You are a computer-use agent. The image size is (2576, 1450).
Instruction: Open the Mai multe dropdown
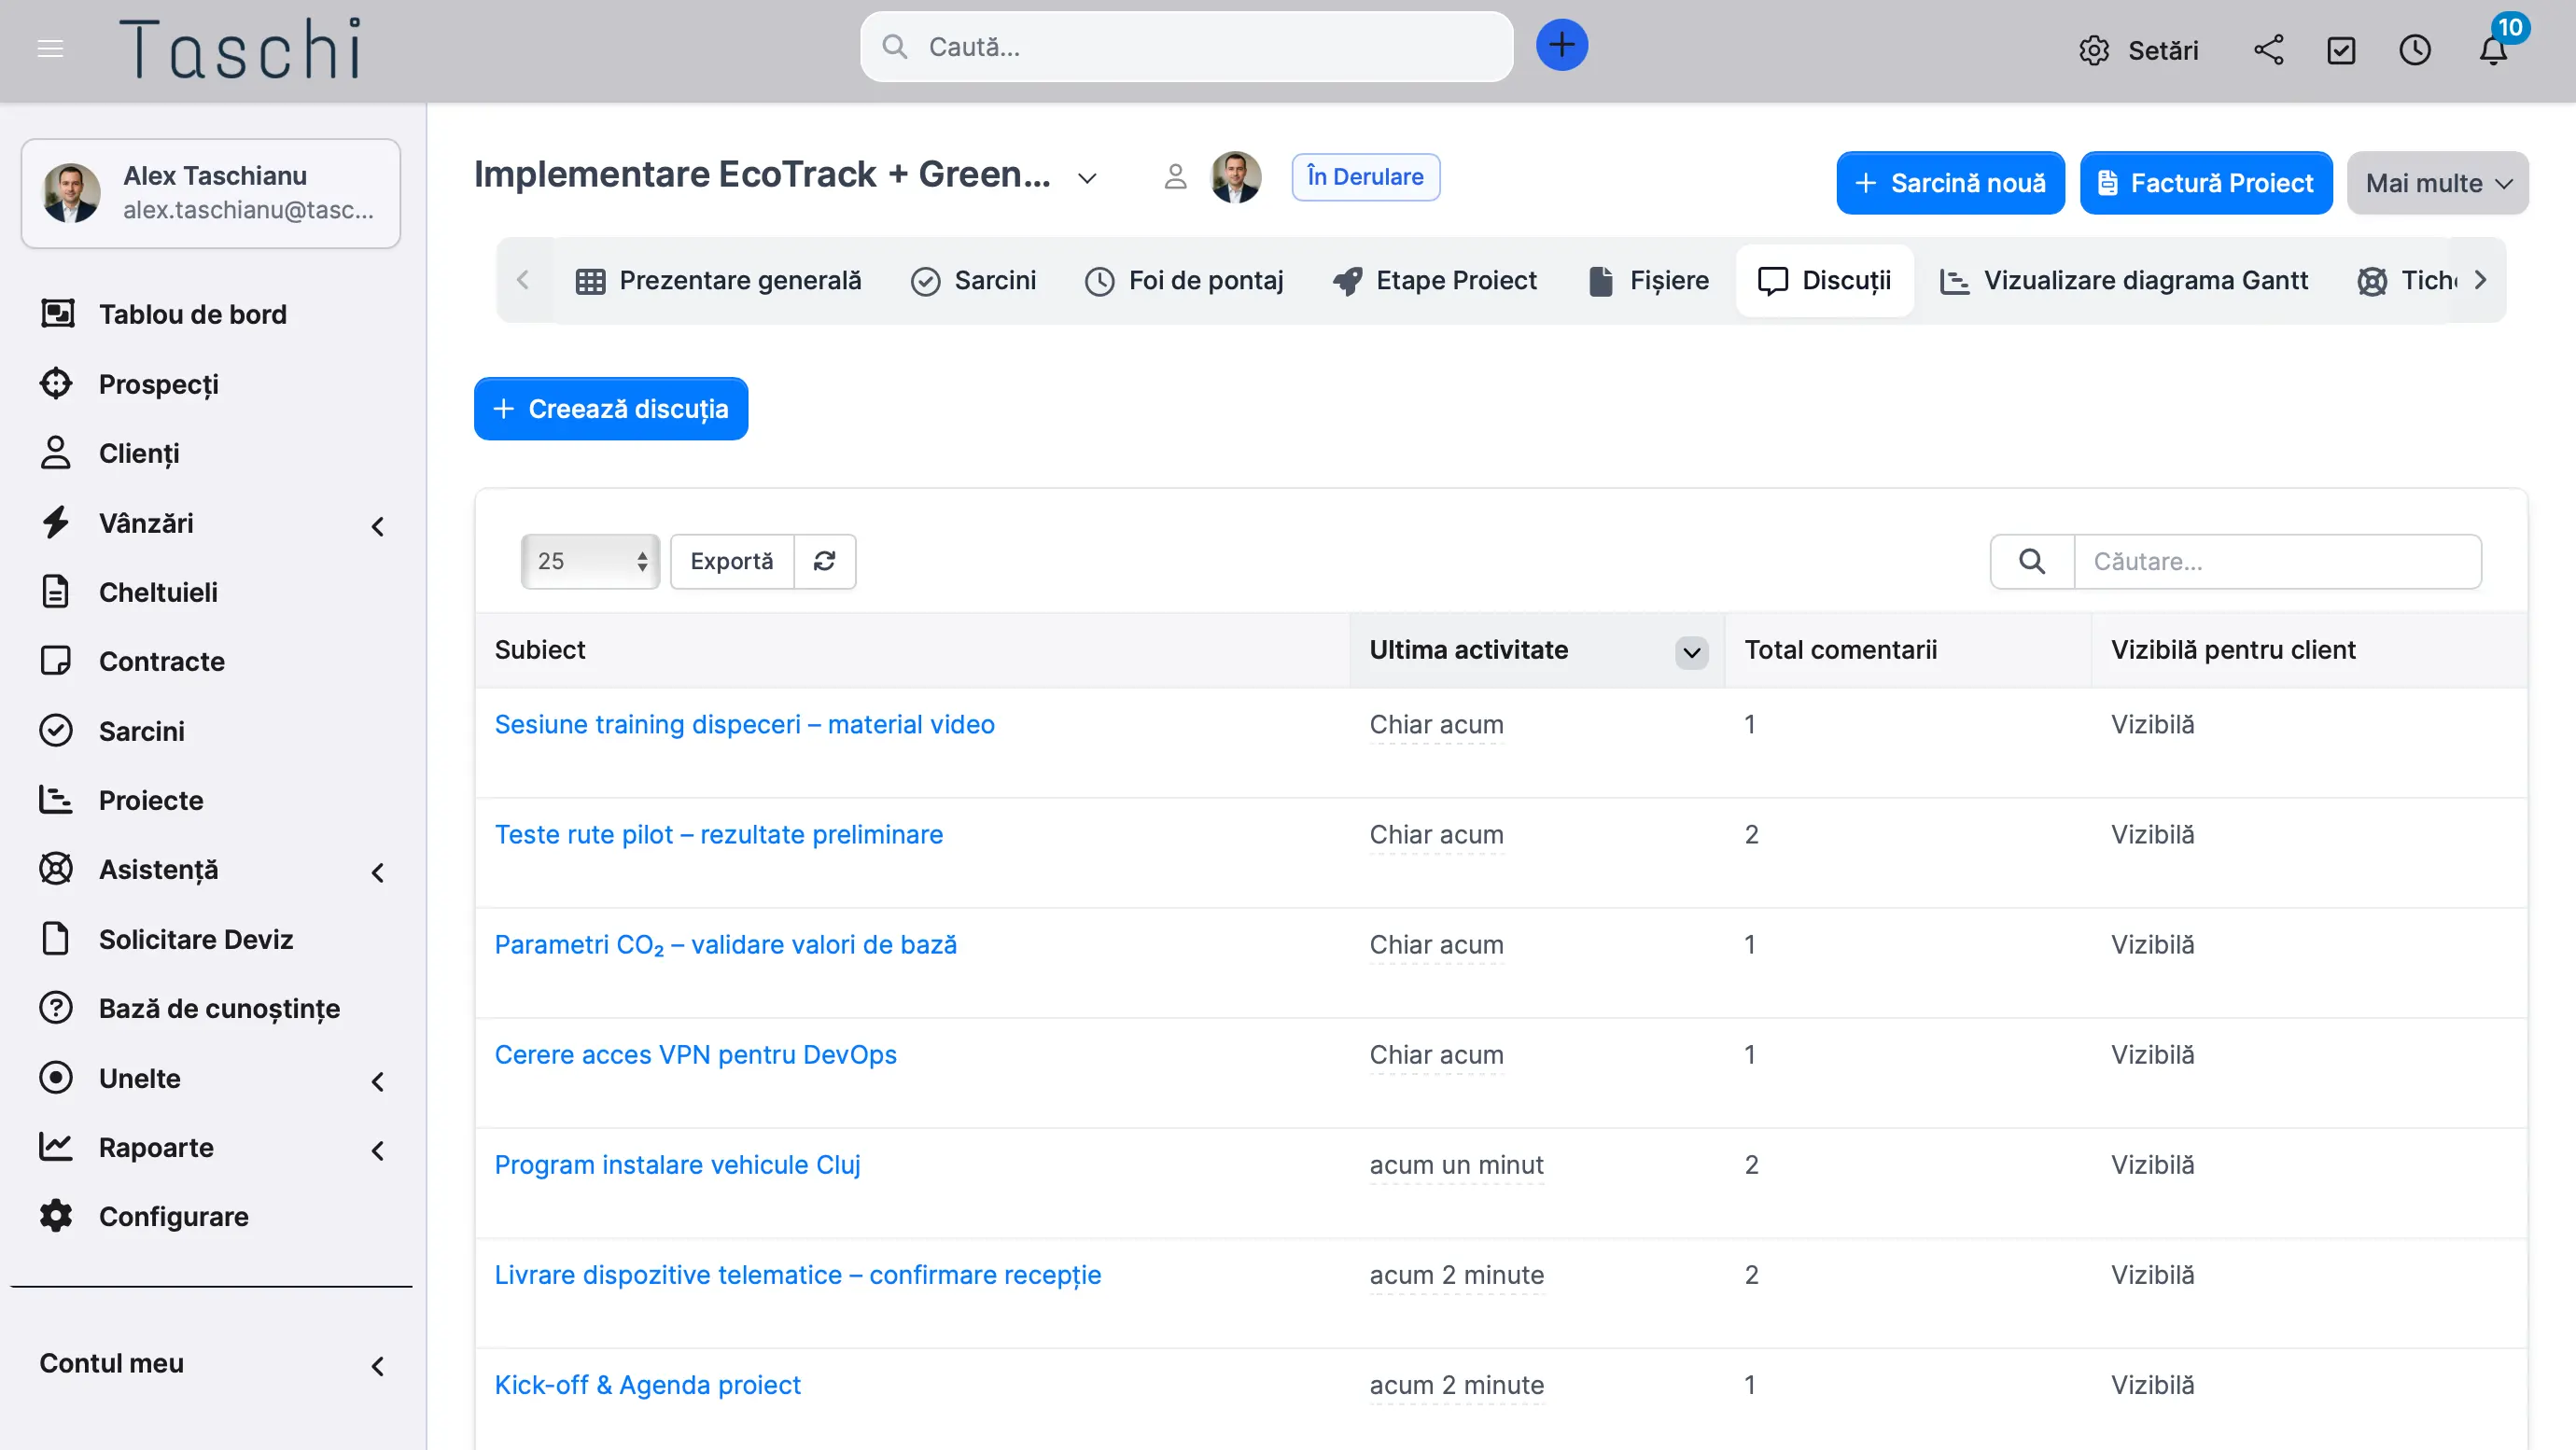click(x=2437, y=183)
